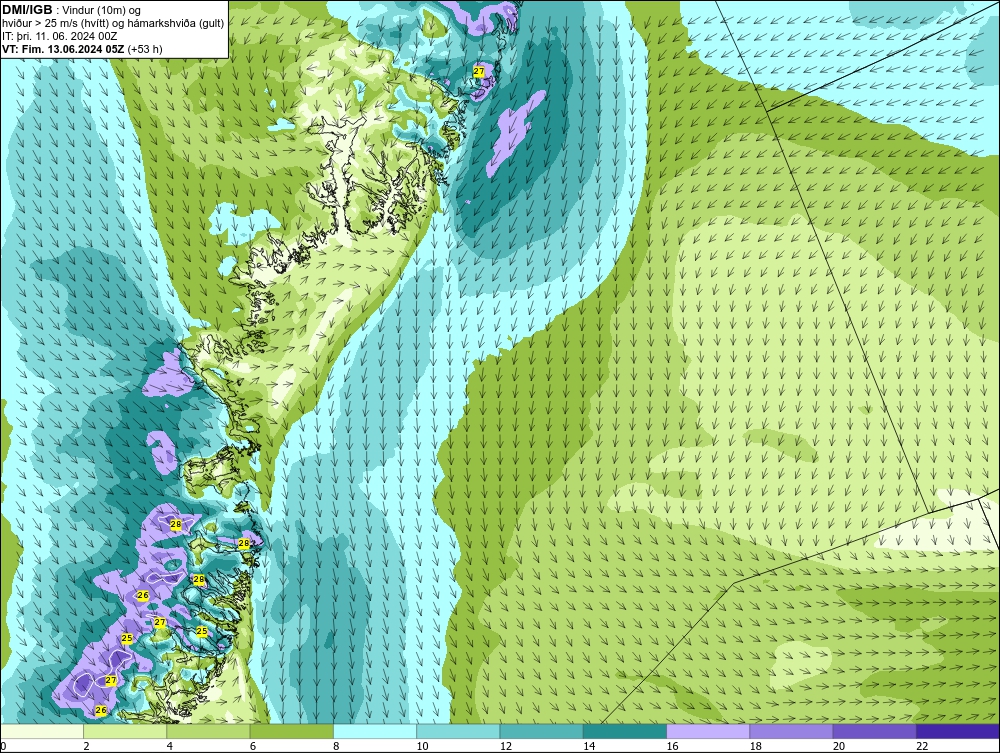Click the '(+53 h)' forecast offset text
Viewport: 1000px width, 753px height.
(145, 49)
